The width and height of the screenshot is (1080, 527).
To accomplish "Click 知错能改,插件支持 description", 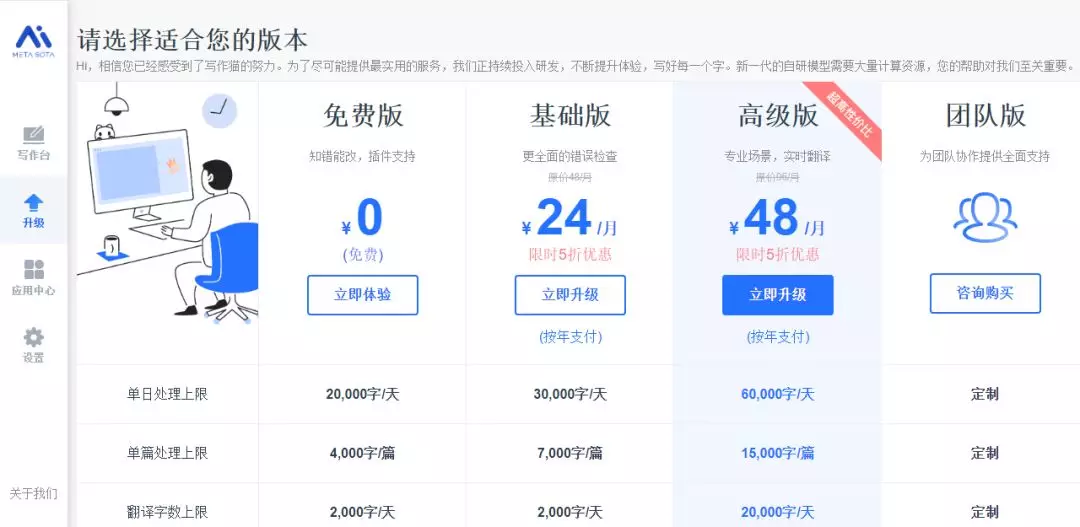I will click(362, 157).
